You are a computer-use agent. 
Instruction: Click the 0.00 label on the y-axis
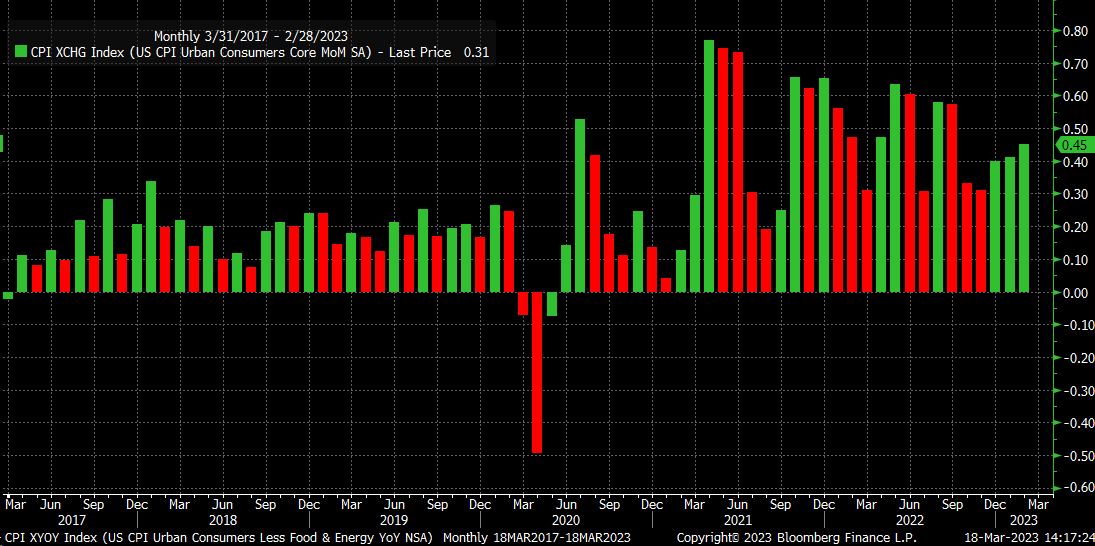[x=1075, y=293]
